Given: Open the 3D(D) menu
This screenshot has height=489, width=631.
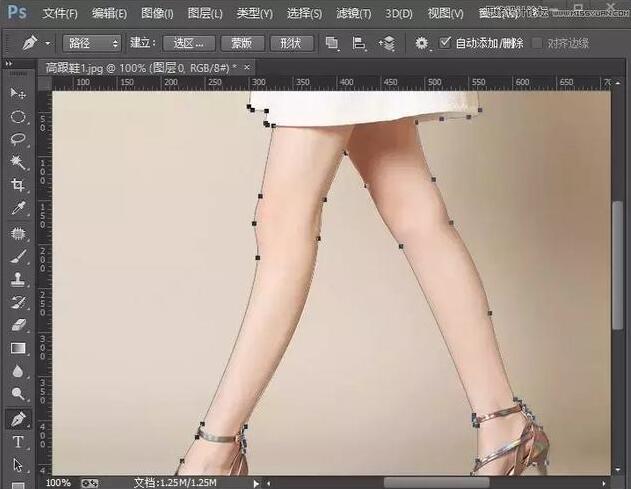Looking at the screenshot, I should pyautogui.click(x=399, y=14).
